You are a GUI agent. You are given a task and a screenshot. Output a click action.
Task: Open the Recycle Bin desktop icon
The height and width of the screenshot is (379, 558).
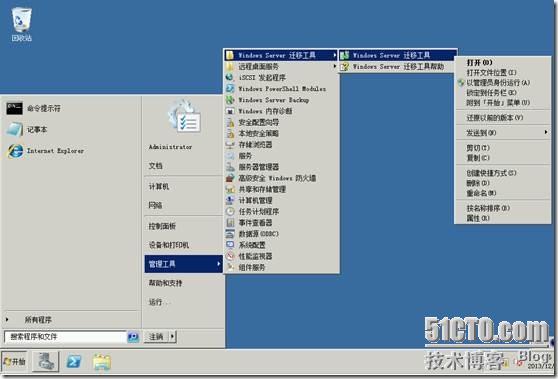[21, 24]
